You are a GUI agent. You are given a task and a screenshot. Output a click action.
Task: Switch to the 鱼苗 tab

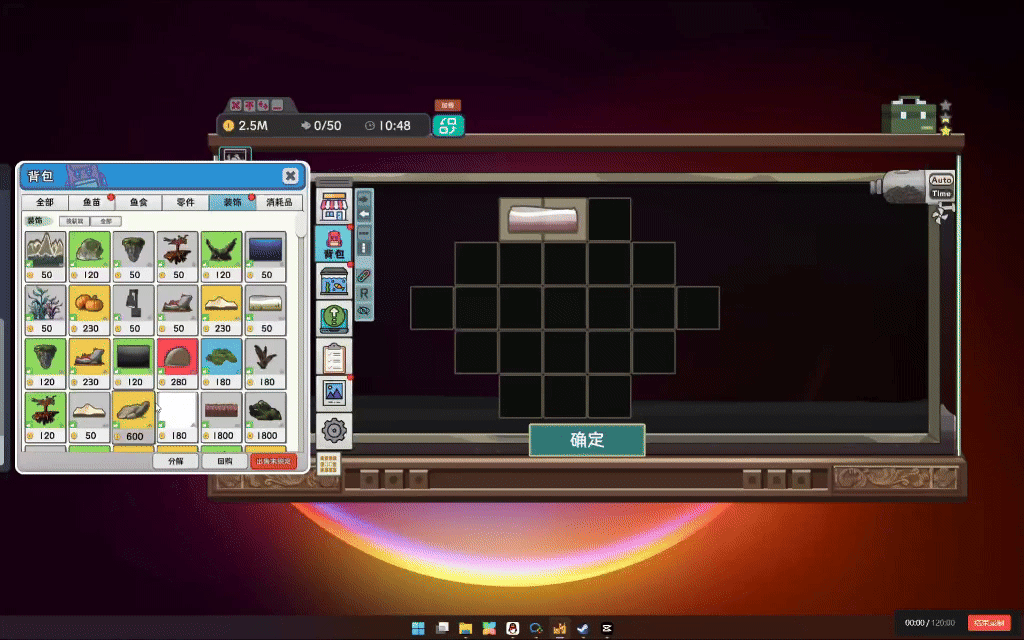91,202
